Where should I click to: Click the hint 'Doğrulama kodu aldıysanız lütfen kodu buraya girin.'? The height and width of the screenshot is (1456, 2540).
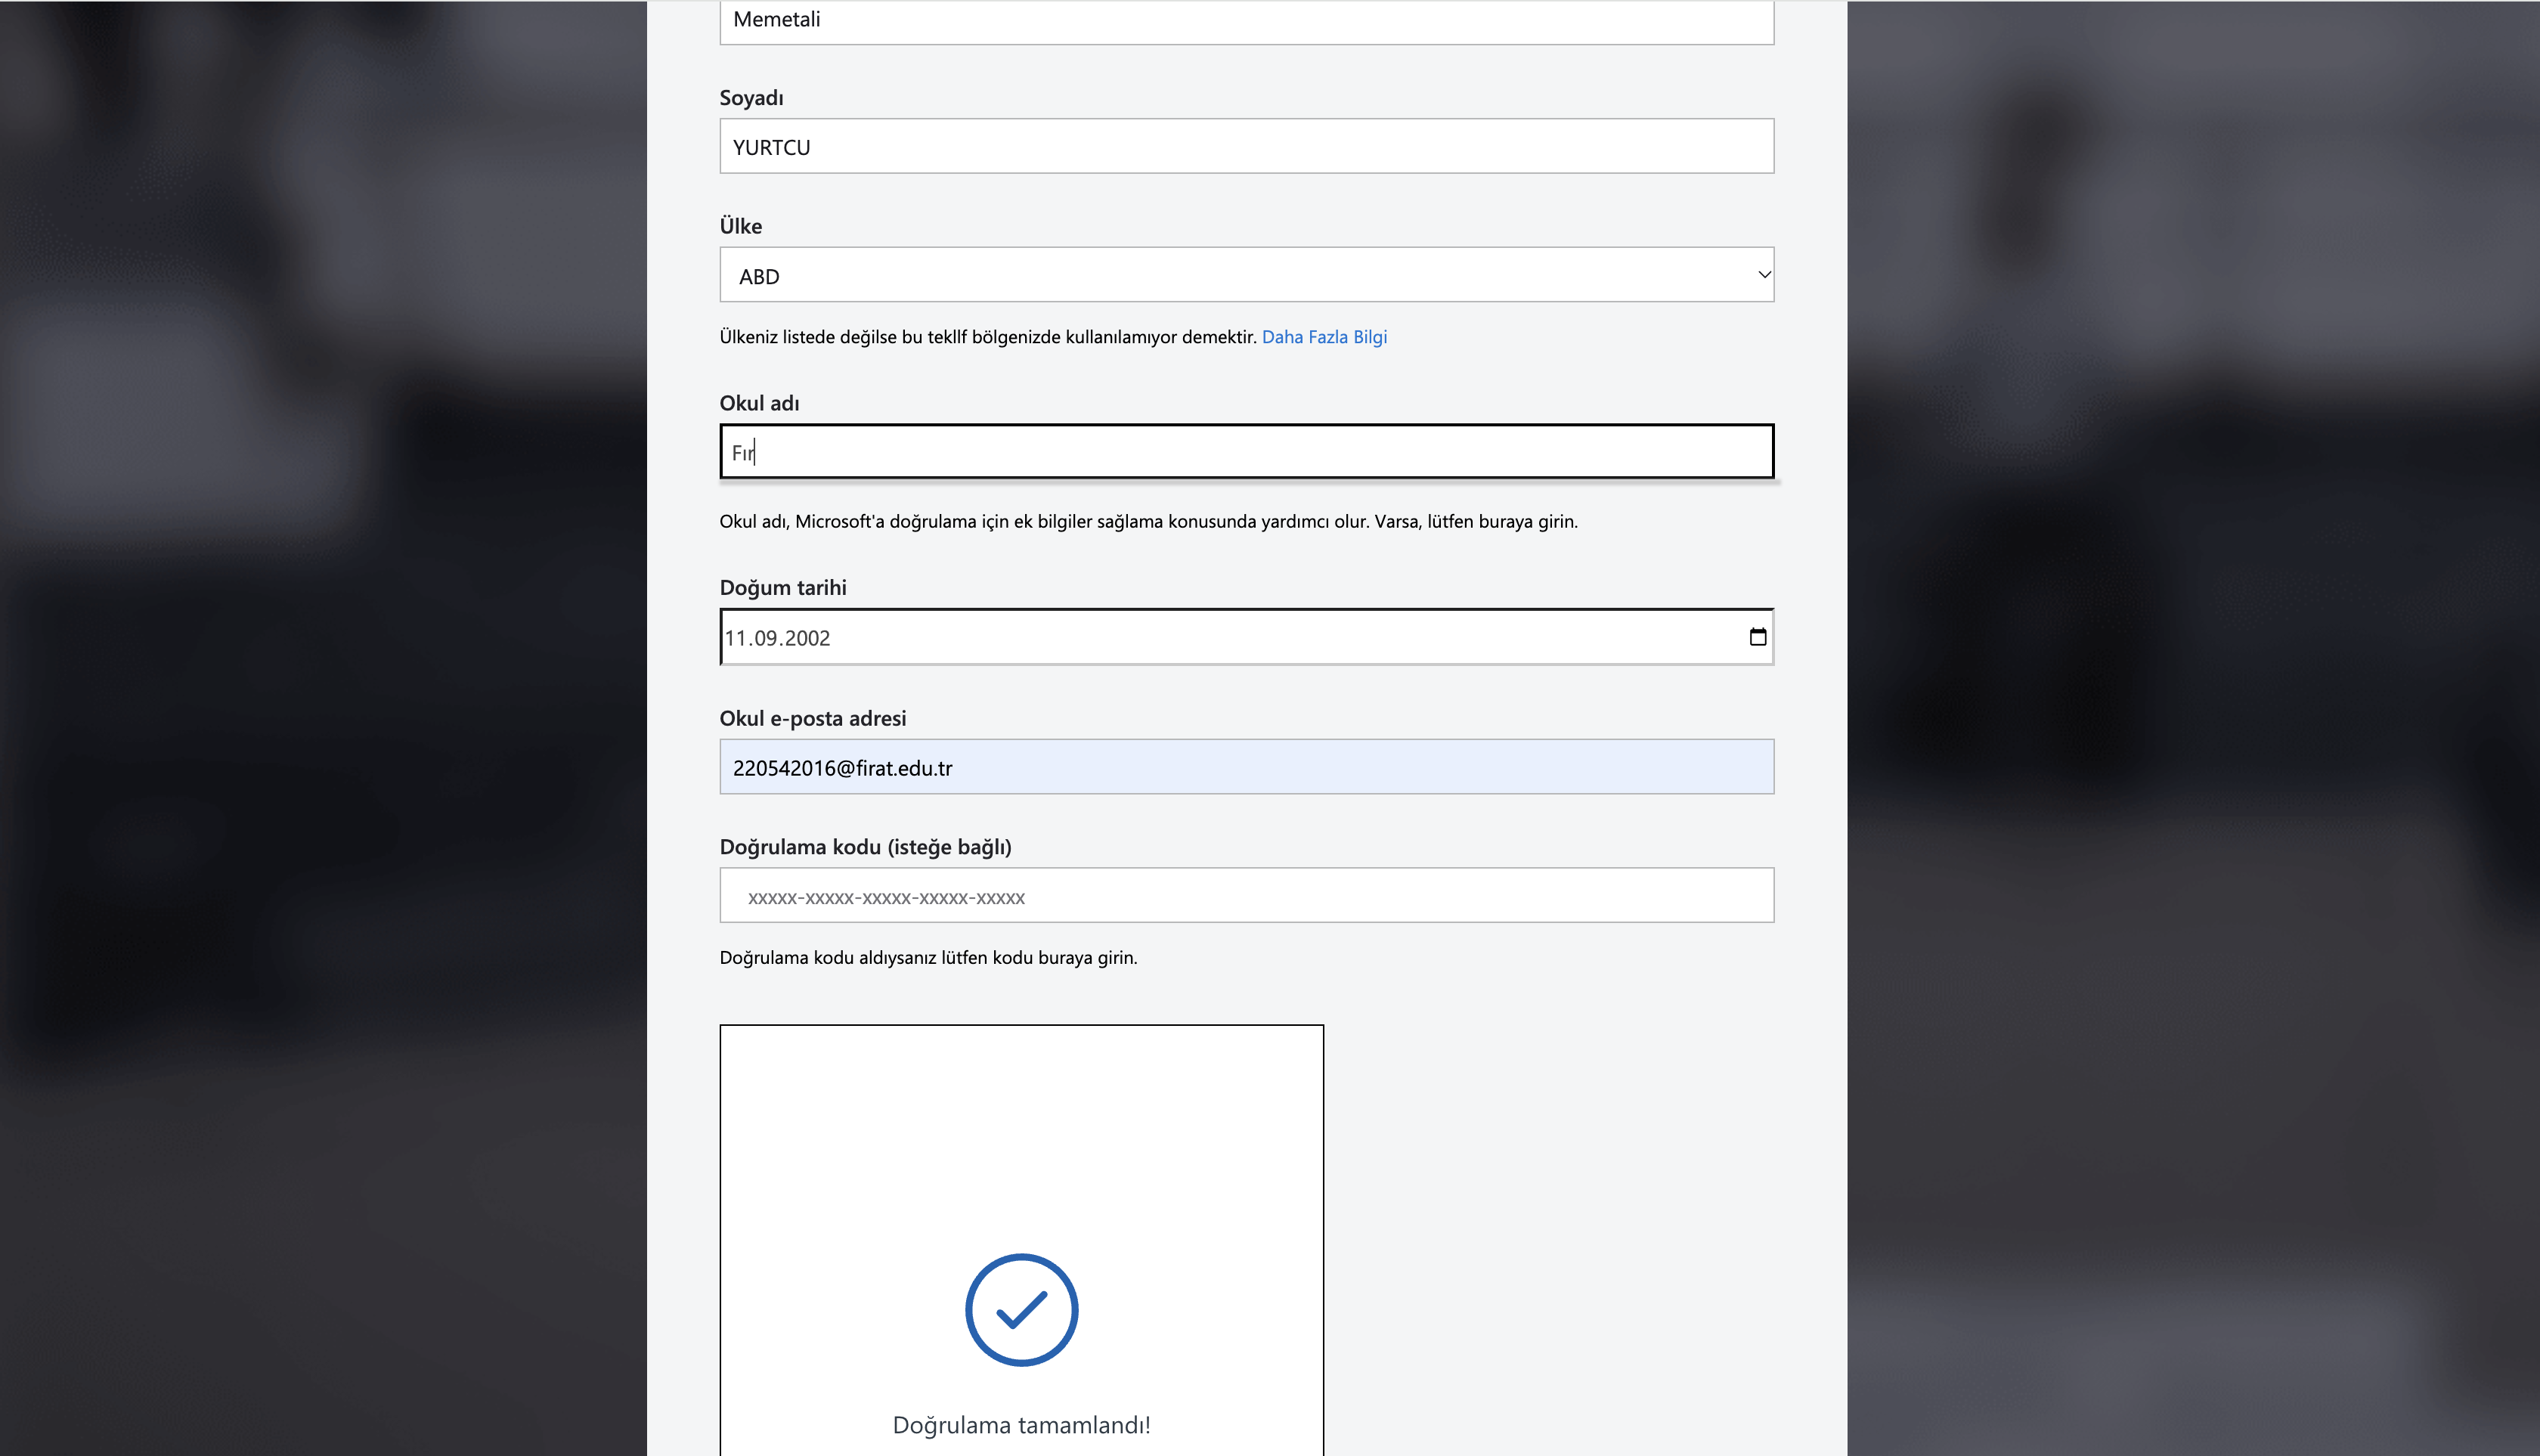928,958
